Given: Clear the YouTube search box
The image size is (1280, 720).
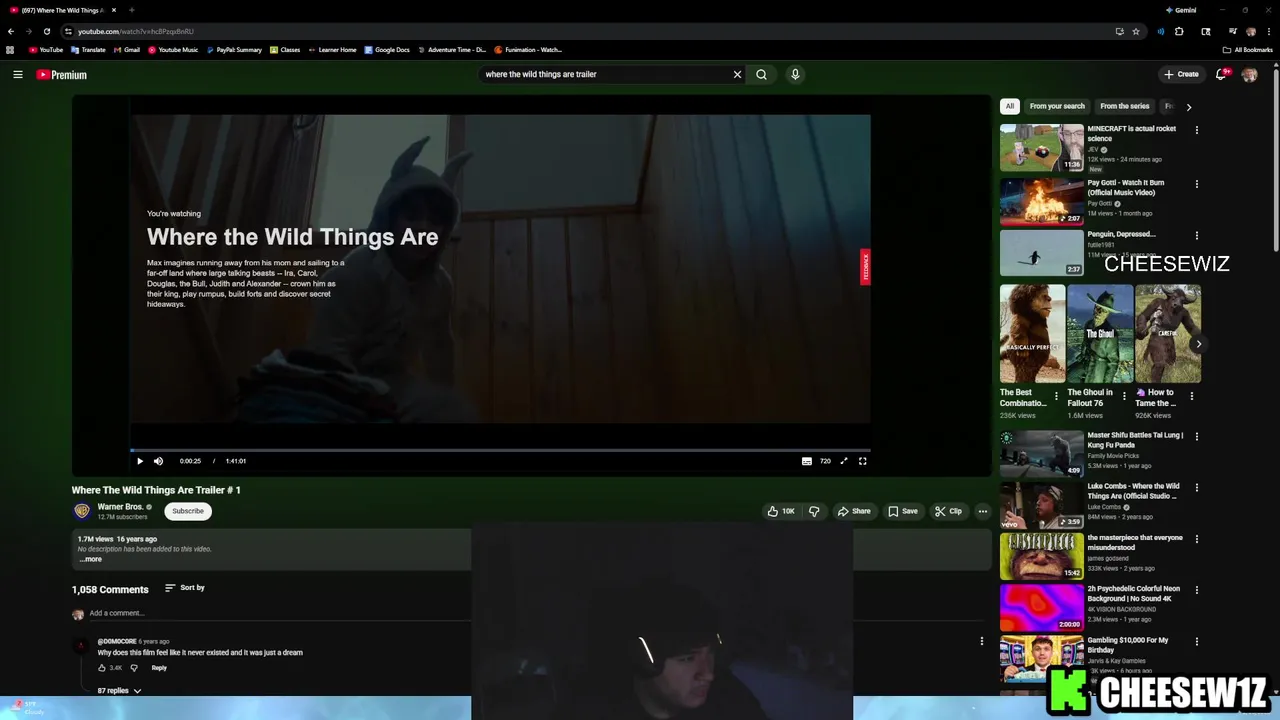Looking at the screenshot, I should click(737, 74).
